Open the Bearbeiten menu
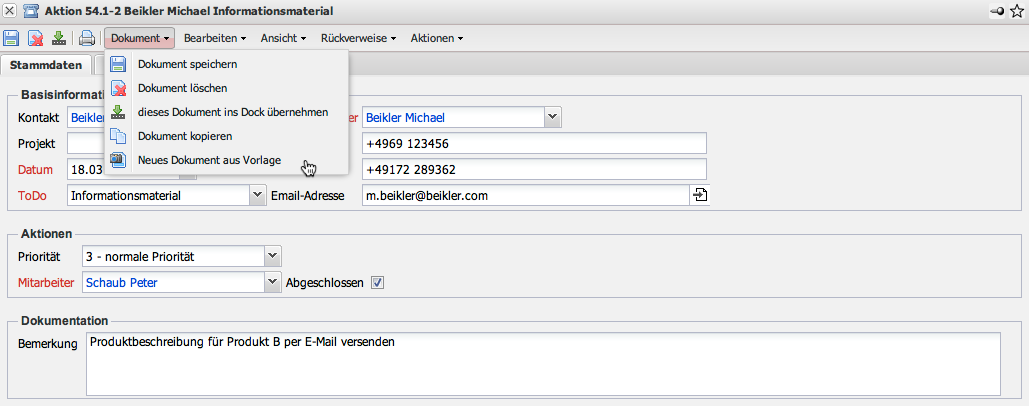This screenshot has height=406, width=1029. 216,39
